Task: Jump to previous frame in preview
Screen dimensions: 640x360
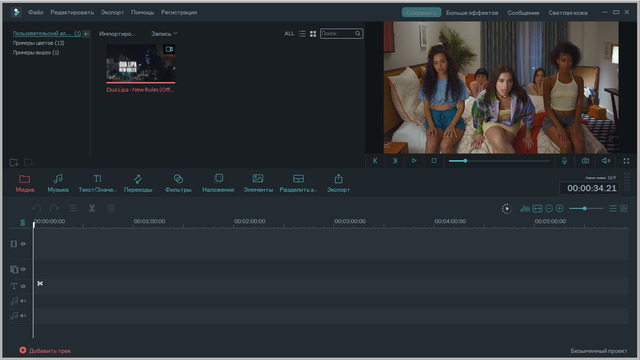Action: coord(375,161)
